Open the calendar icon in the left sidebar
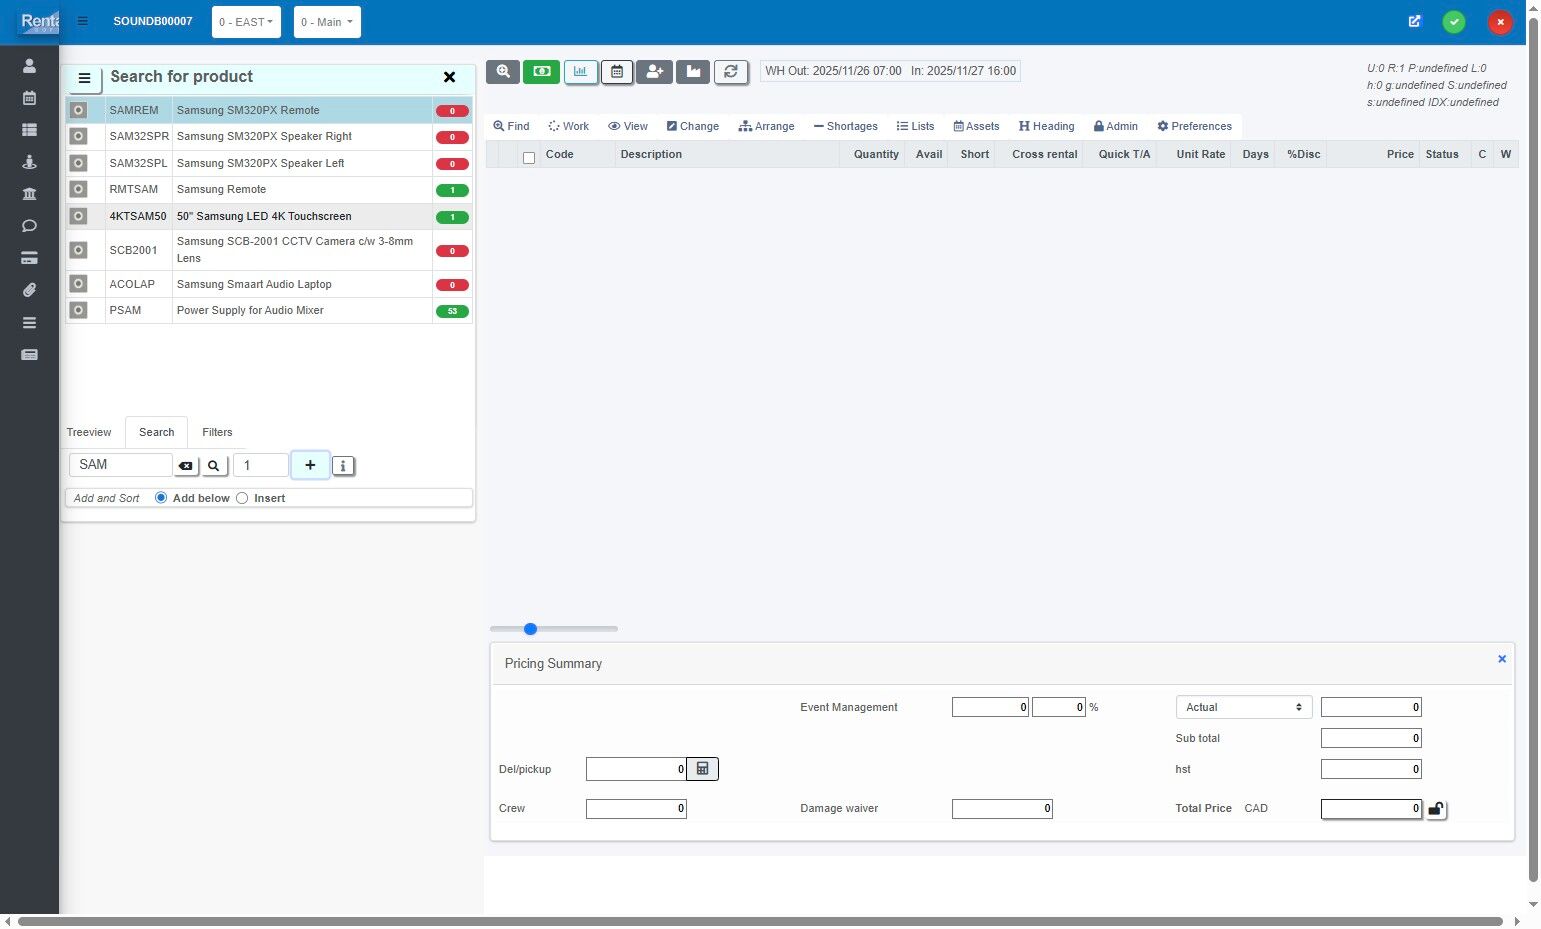 click(29, 98)
